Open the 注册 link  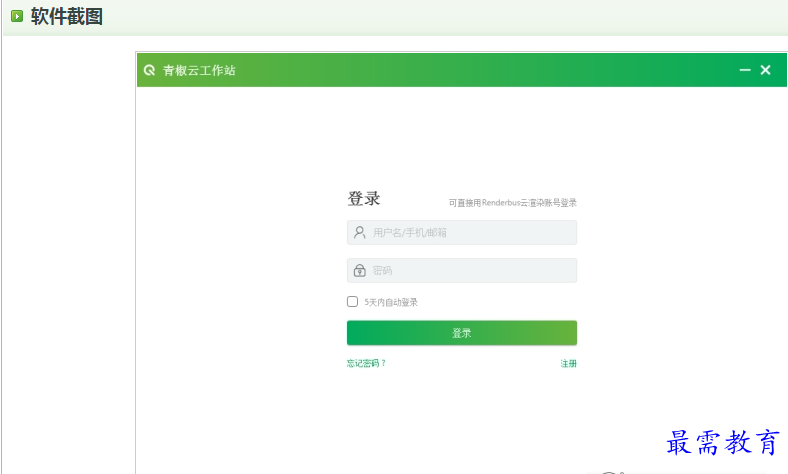(x=568, y=363)
